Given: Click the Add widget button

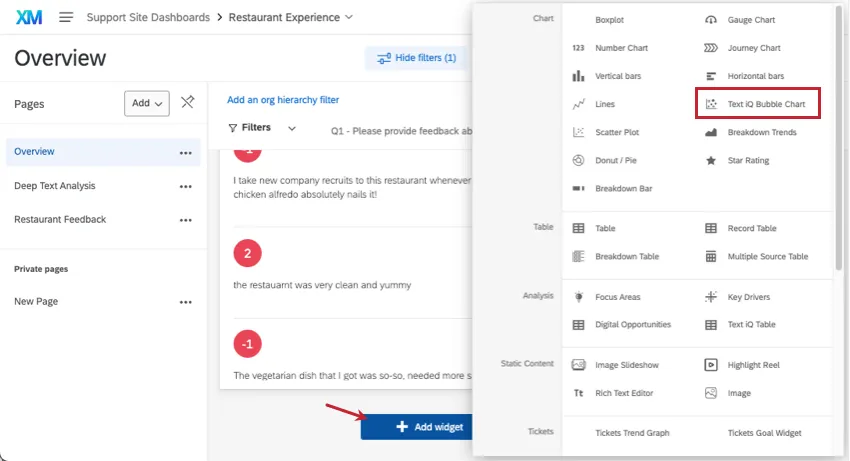Looking at the screenshot, I should pos(417,427).
